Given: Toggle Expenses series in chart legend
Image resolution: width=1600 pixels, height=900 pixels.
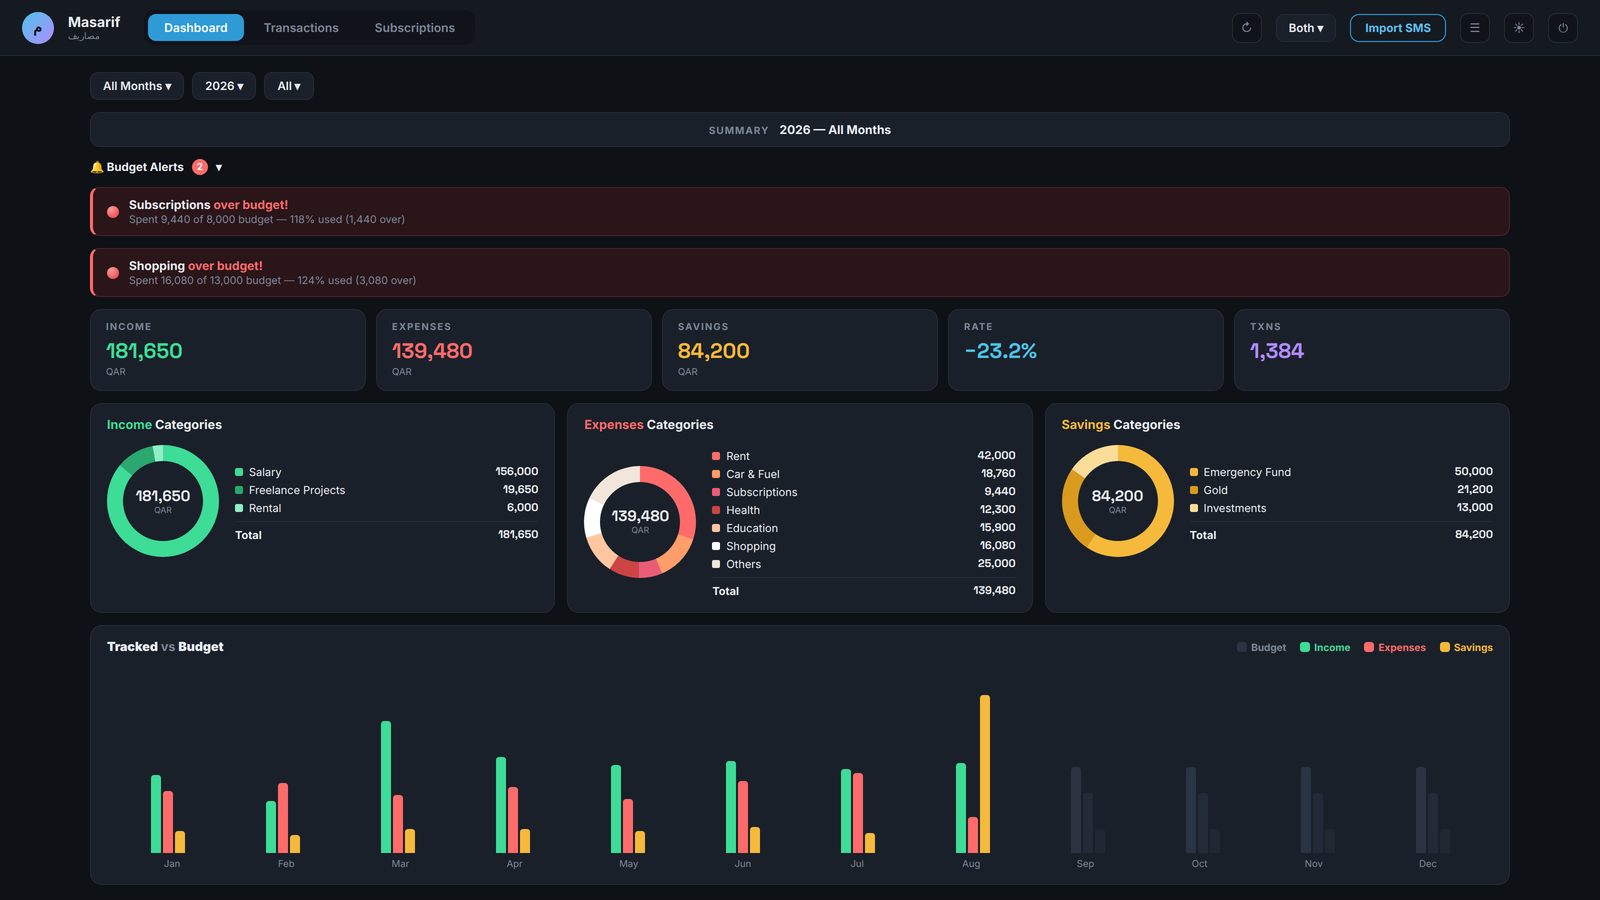Looking at the screenshot, I should click(x=1394, y=648).
